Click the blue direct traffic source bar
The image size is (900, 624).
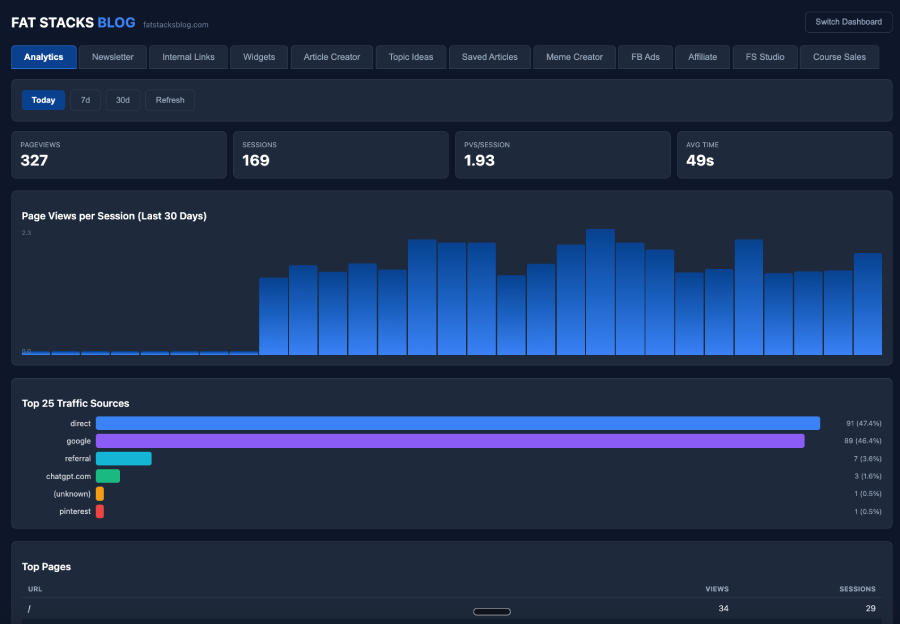457,423
